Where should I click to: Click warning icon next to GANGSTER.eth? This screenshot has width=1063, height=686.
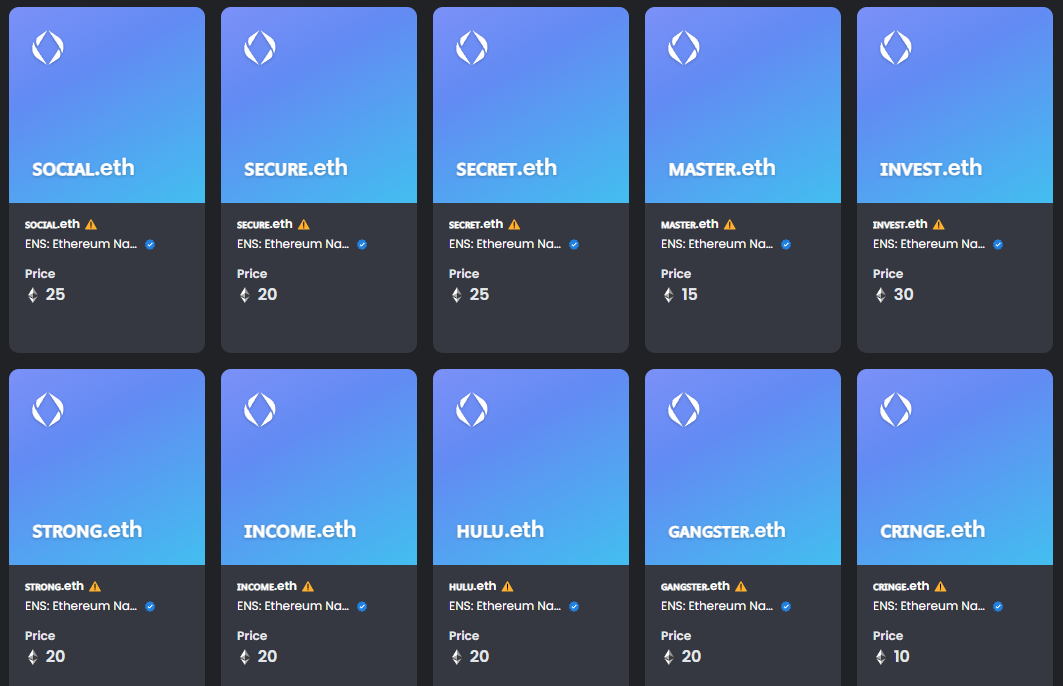point(741,586)
